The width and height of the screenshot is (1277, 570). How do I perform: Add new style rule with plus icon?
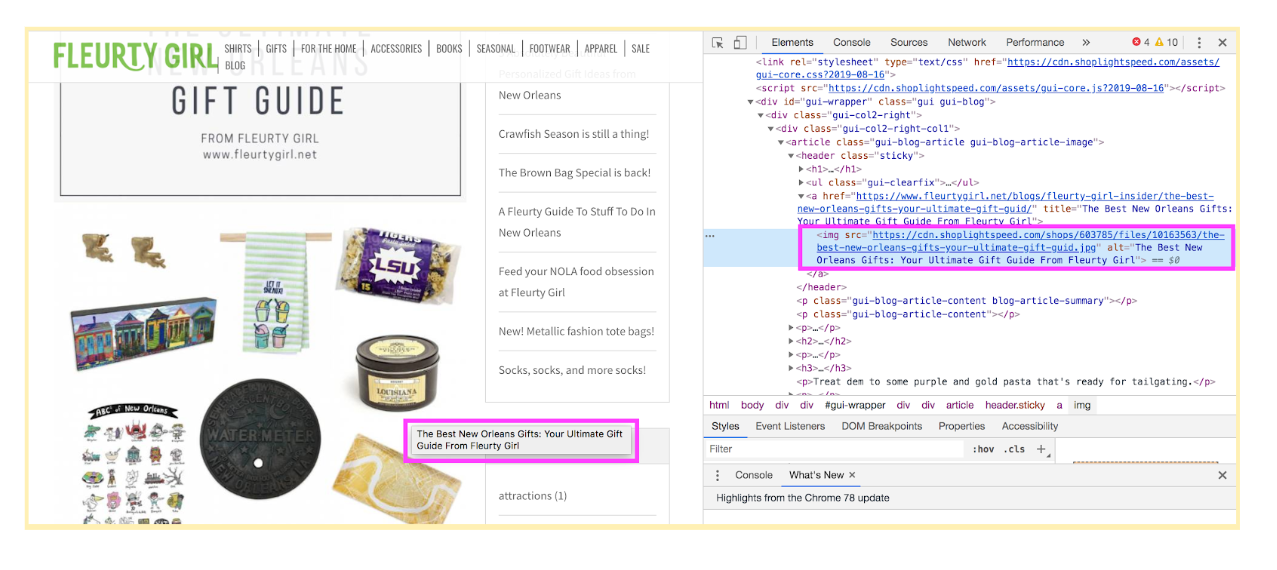pos(1041,450)
